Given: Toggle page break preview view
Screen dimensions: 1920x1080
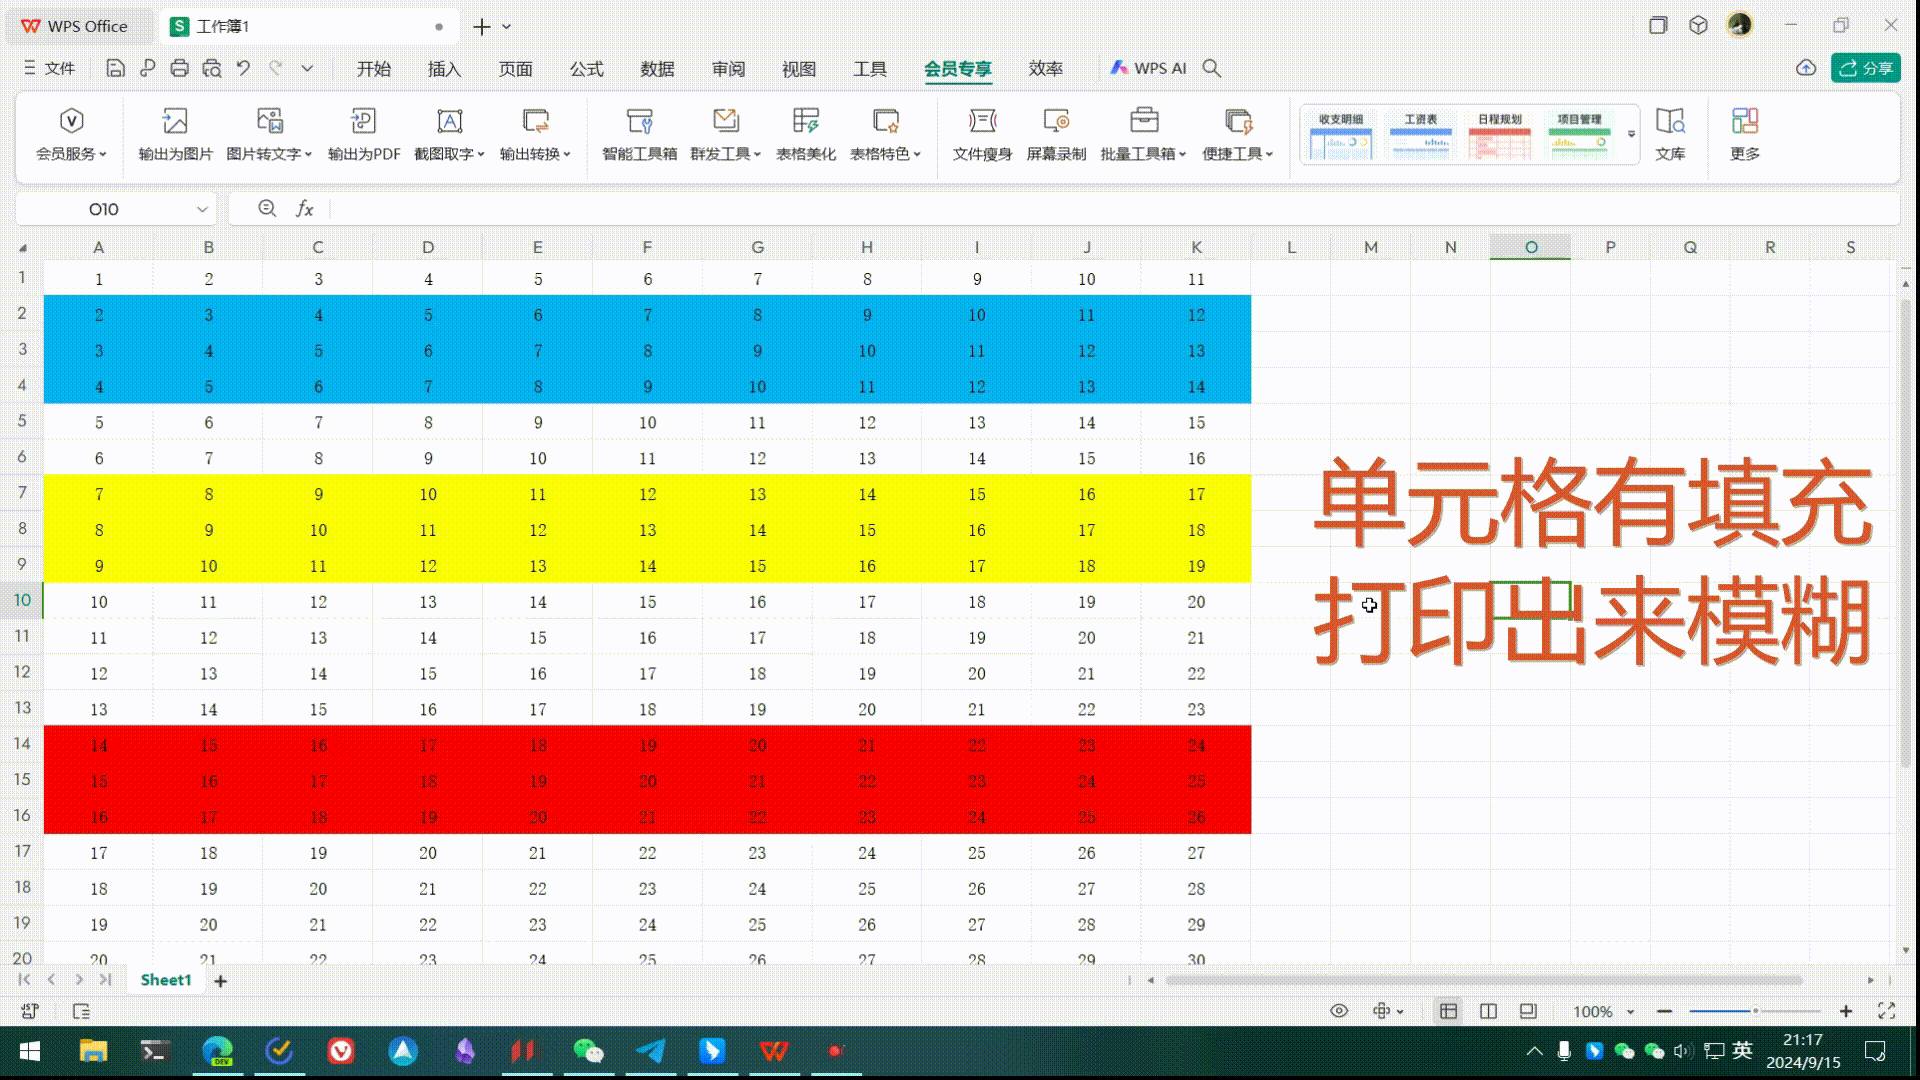Looking at the screenshot, I should tap(1488, 1011).
